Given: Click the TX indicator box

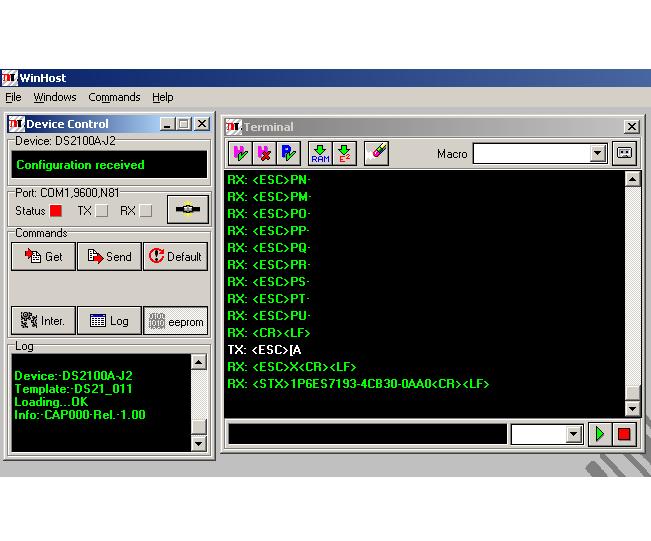Looking at the screenshot, I should click(101, 211).
